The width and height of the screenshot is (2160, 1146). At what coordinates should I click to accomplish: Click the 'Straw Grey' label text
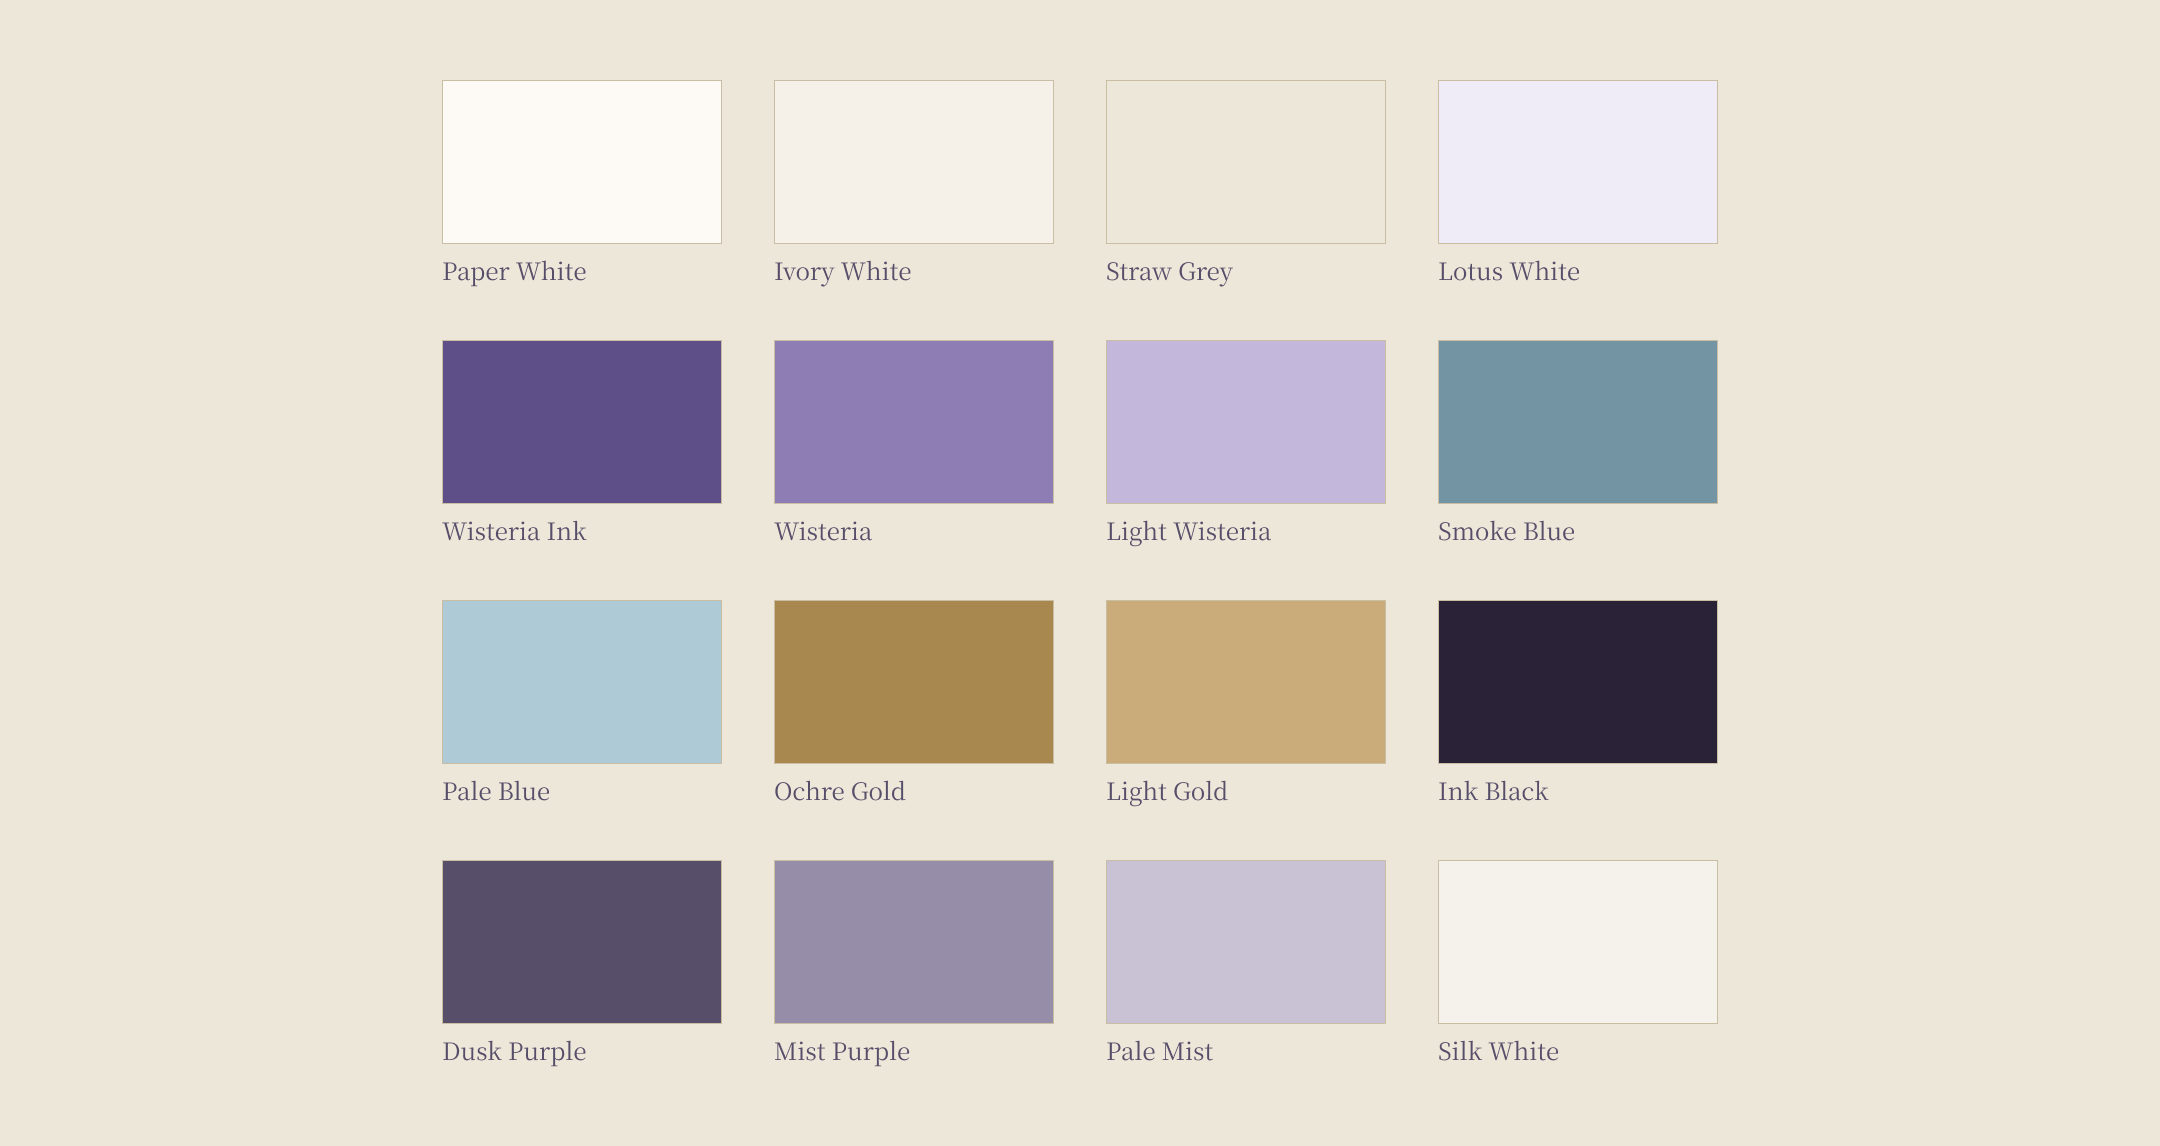(1169, 272)
